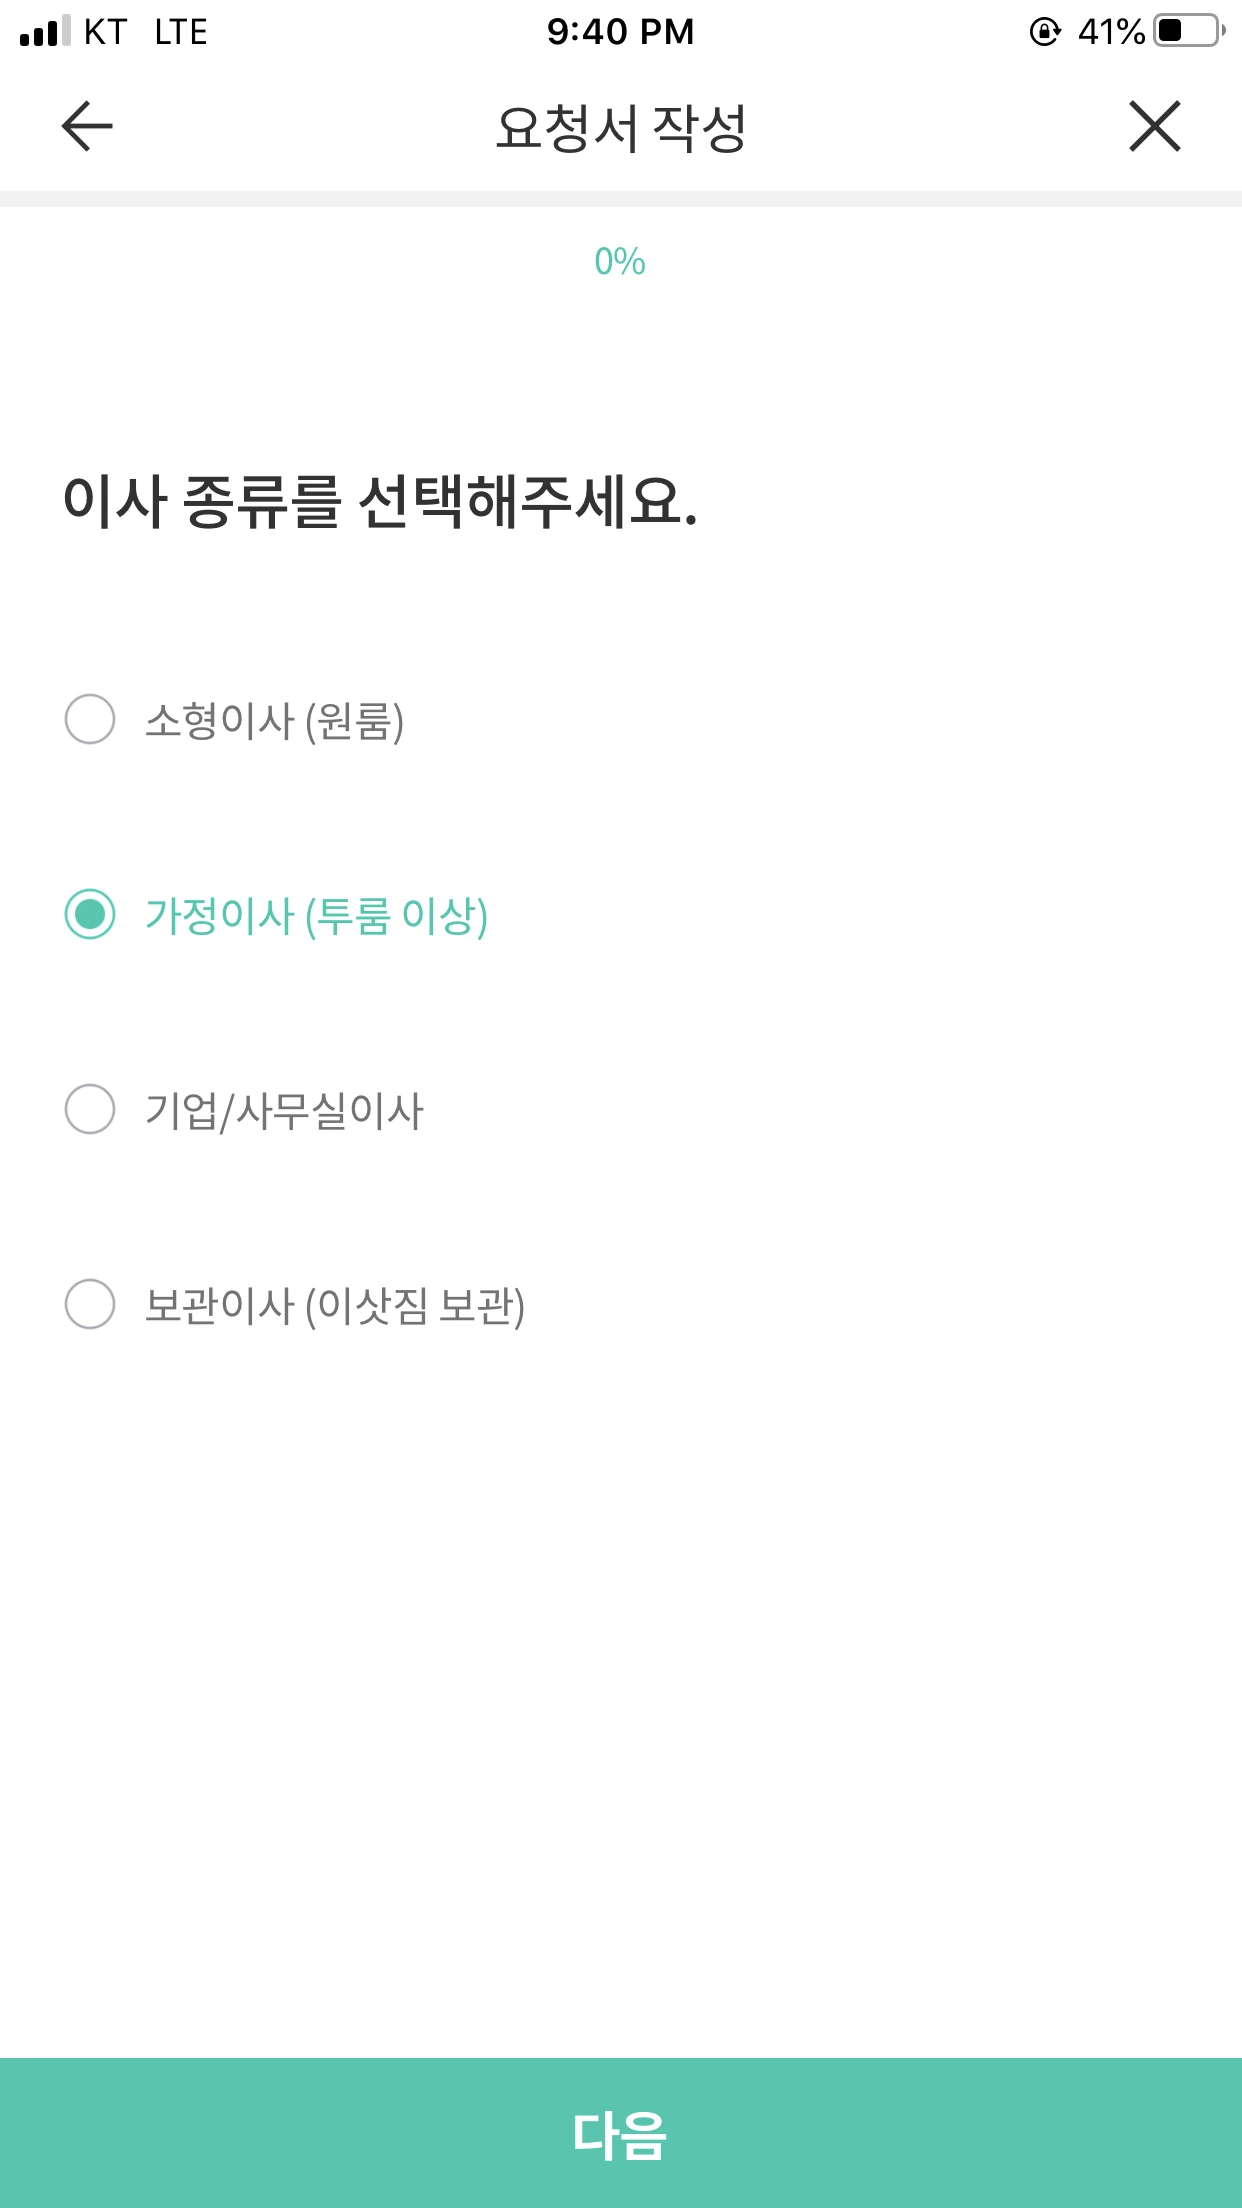Click the 기업/사무실이사 label text
Screen dimensions: 1242x2208
pos(284,1111)
